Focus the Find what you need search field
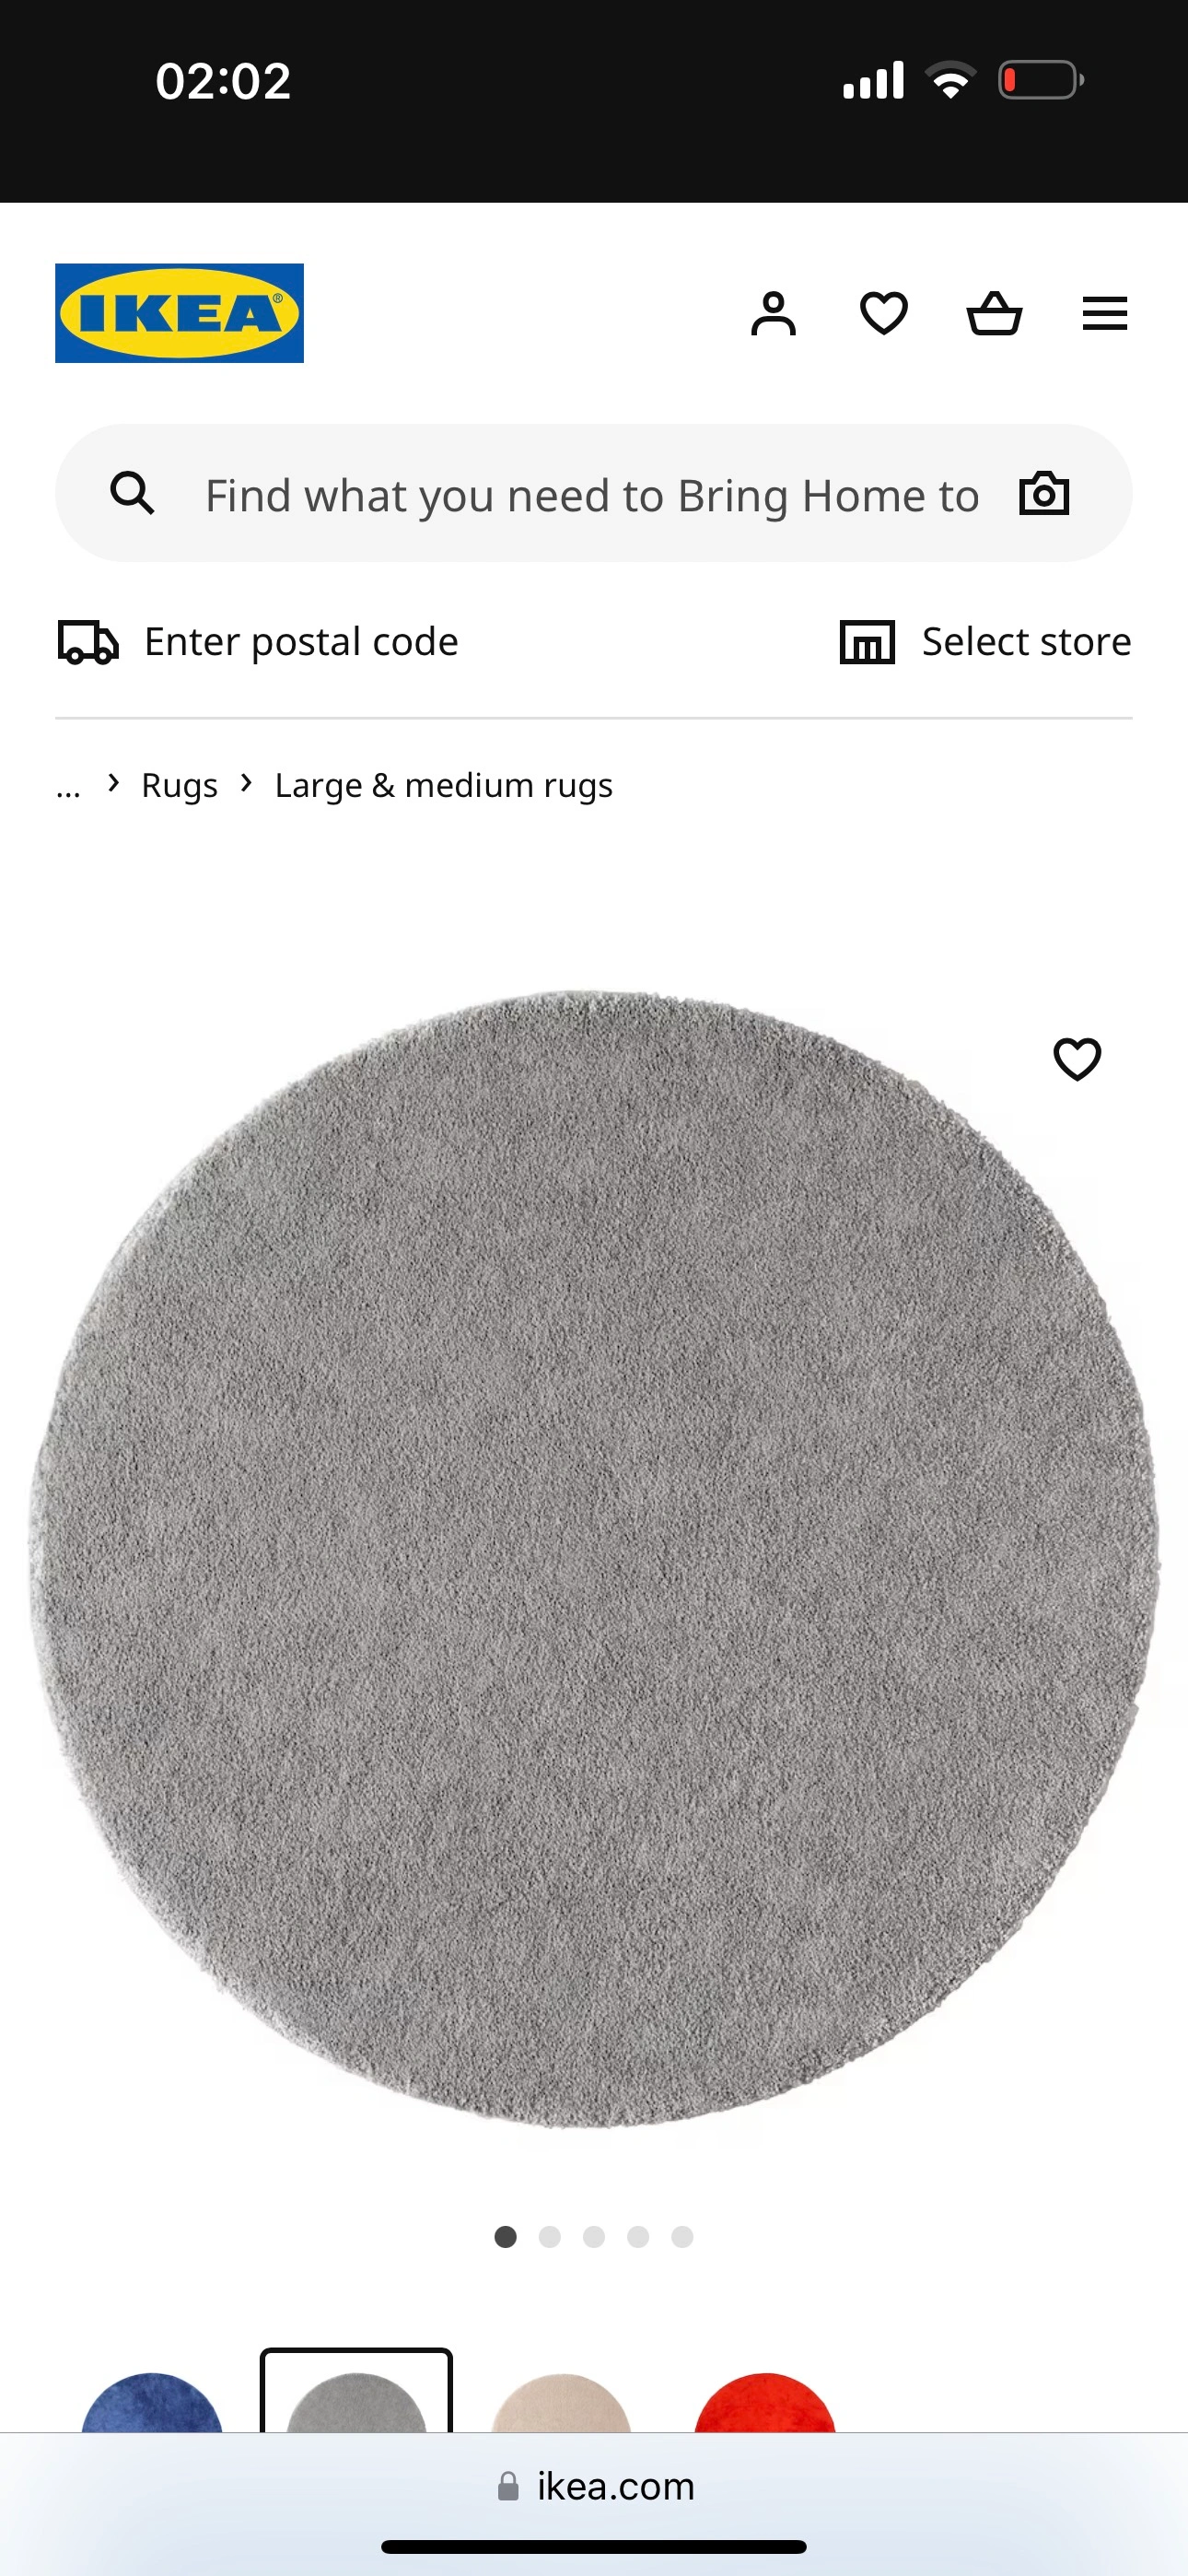Viewport: 1188px width, 2576px height. point(592,494)
